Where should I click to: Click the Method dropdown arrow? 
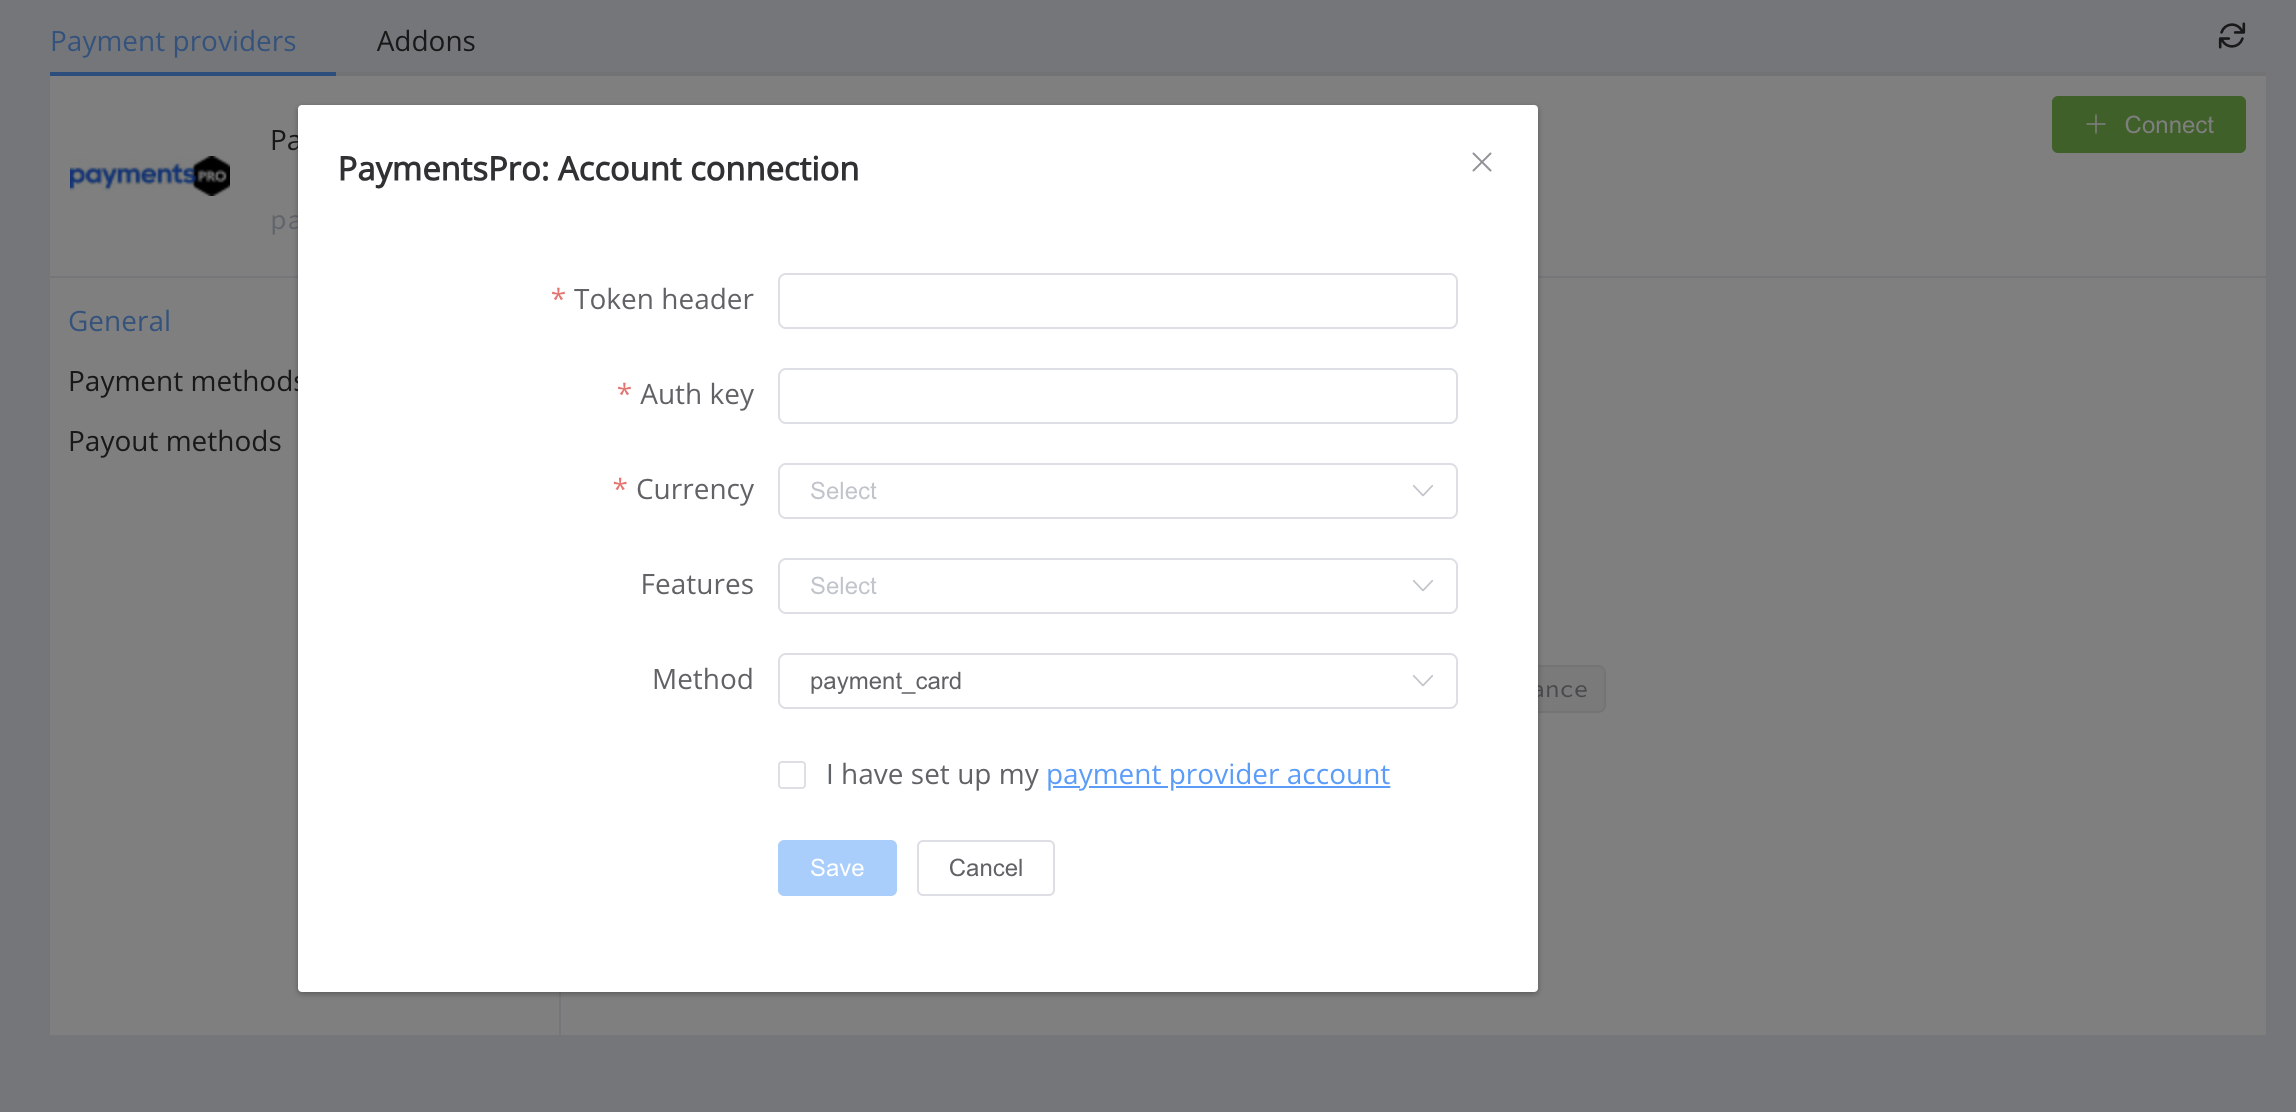1420,678
